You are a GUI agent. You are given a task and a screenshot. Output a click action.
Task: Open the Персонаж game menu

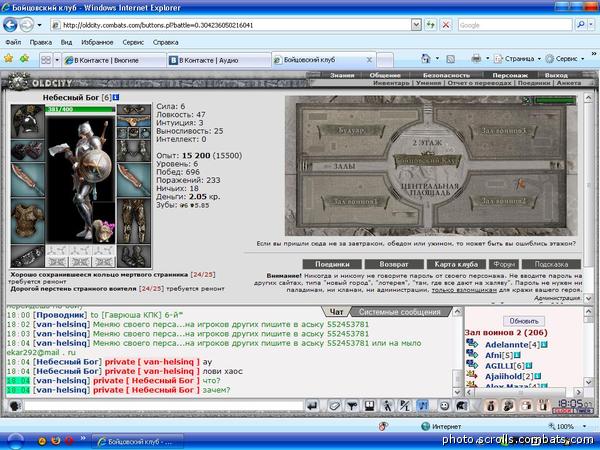click(510, 75)
